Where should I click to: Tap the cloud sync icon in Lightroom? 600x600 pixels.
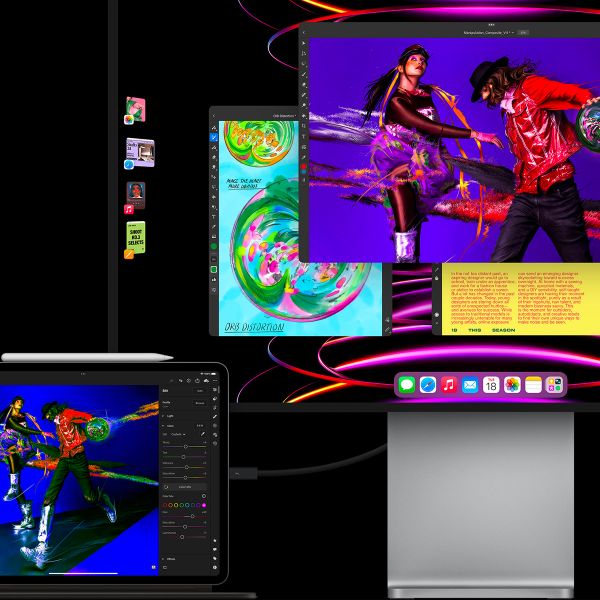click(x=206, y=381)
